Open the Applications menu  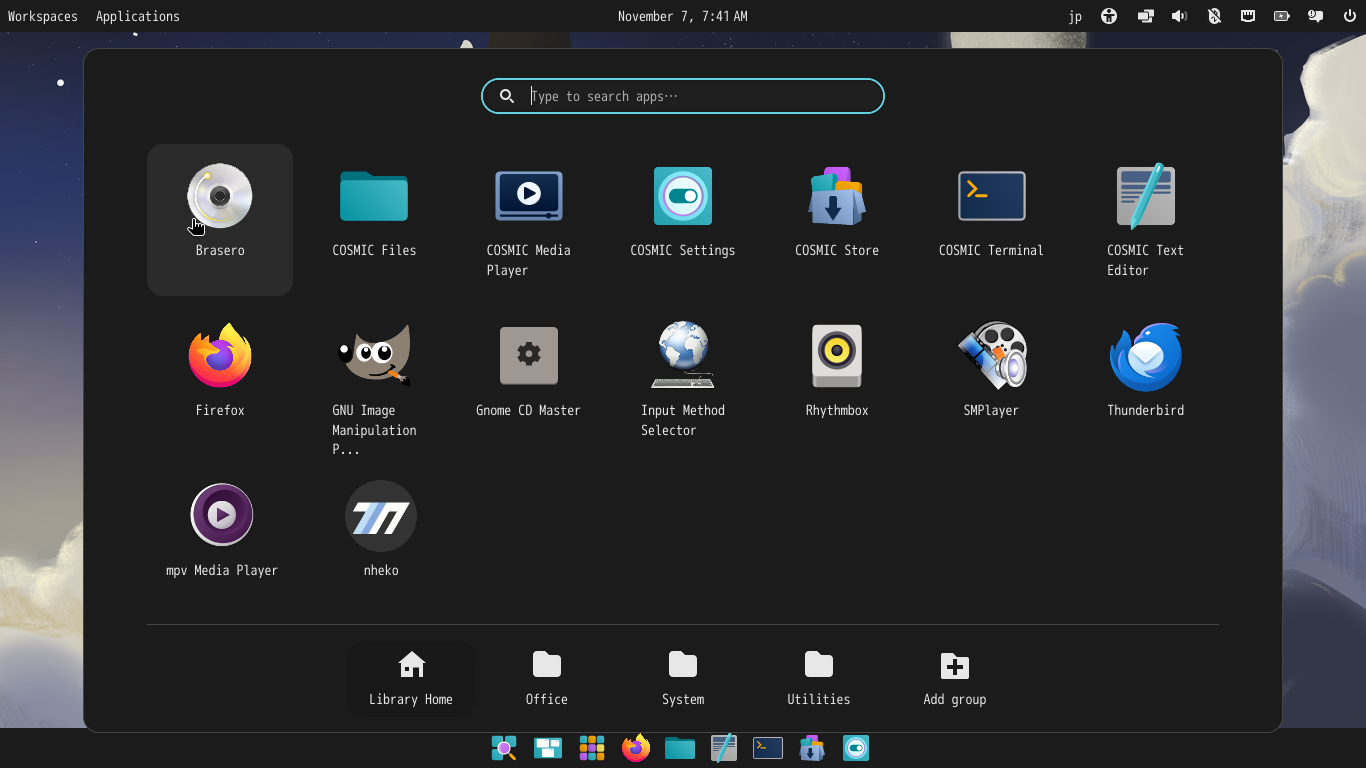pyautogui.click(x=137, y=16)
